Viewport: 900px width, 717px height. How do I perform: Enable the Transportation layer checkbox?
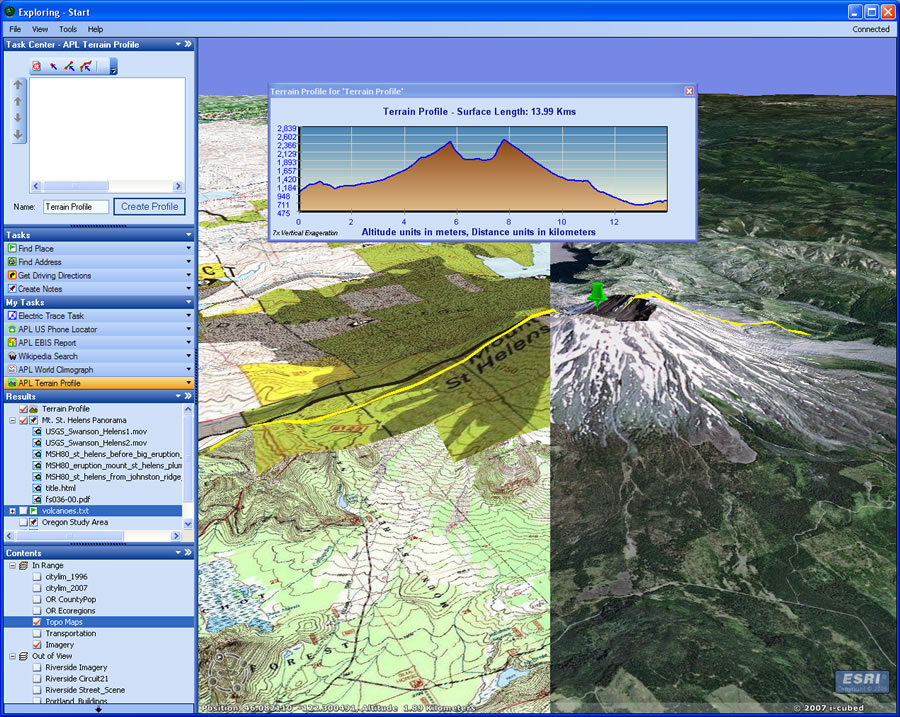click(37, 633)
